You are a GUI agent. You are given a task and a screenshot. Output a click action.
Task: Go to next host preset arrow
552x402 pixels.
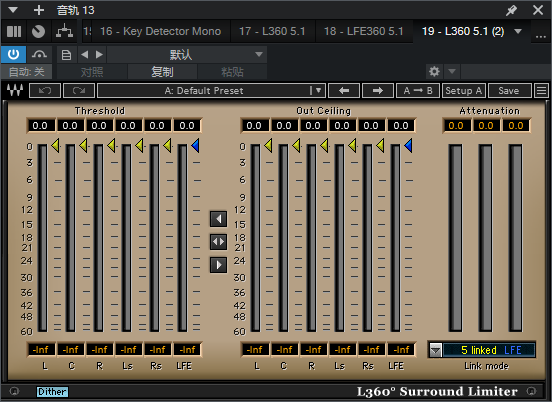(x=100, y=55)
